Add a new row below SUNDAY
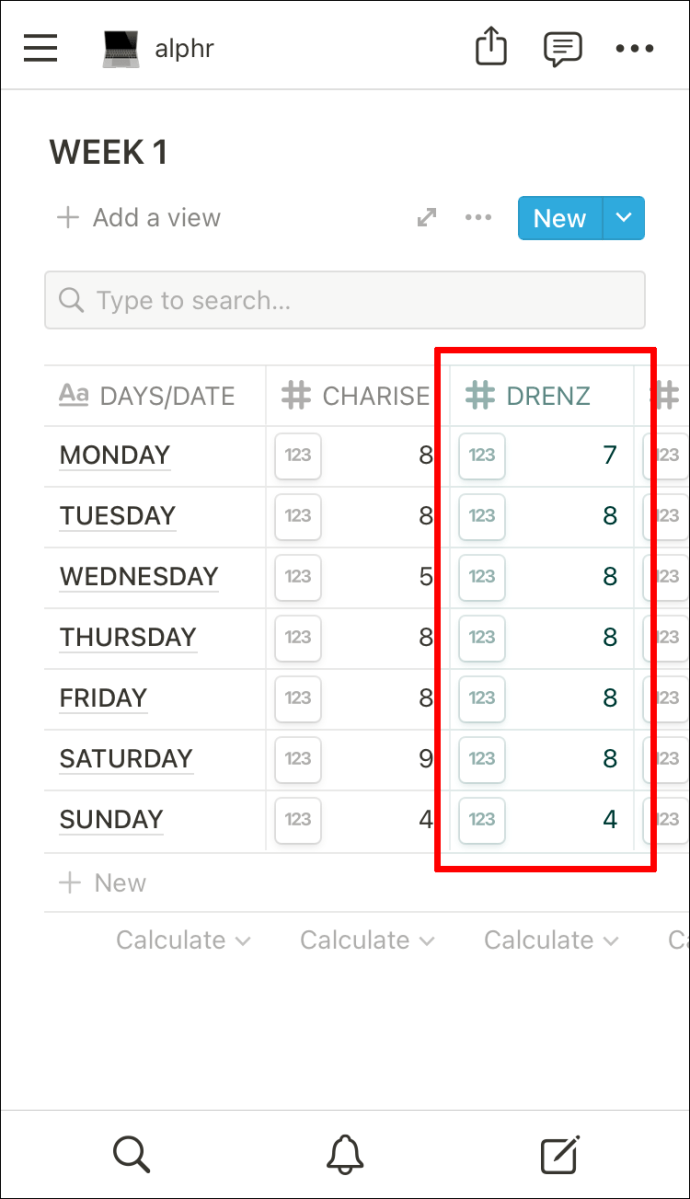Image resolution: width=690 pixels, height=1199 pixels. [103, 883]
